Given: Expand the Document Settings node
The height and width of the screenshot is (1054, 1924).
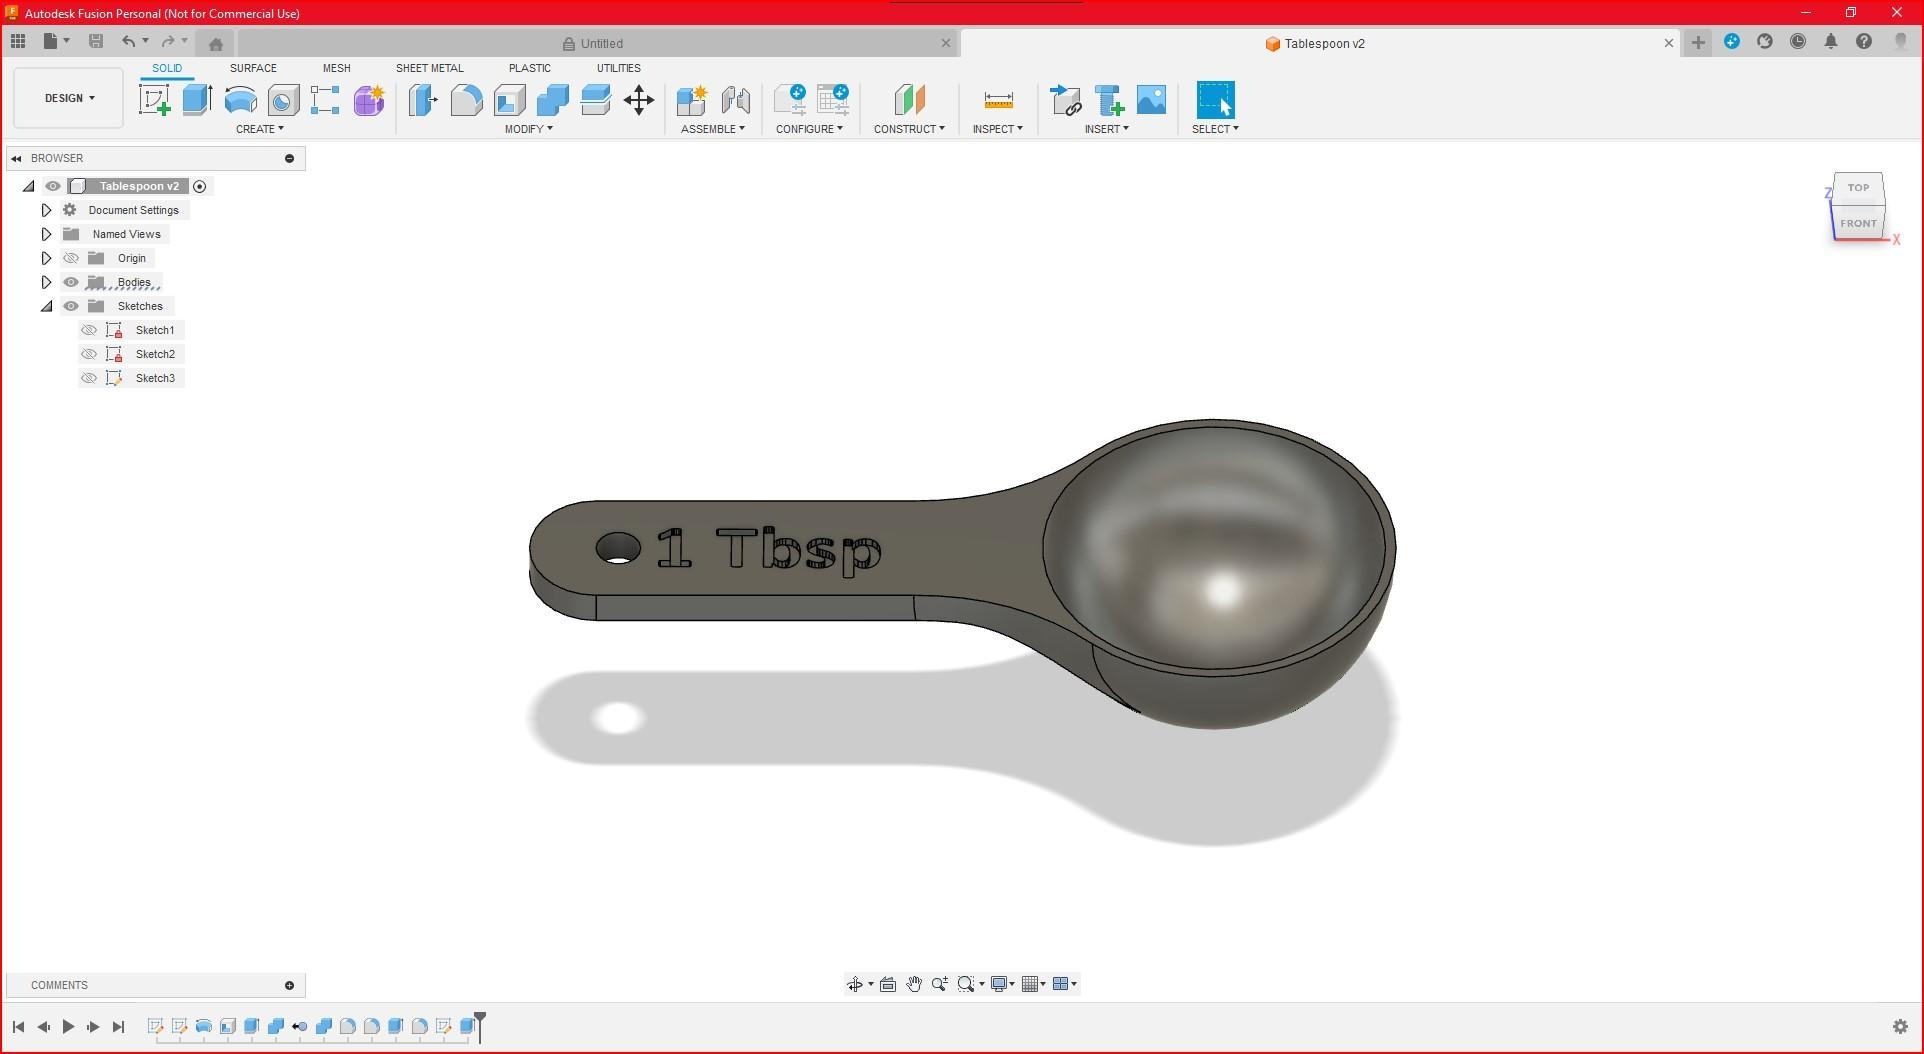Looking at the screenshot, I should [46, 210].
